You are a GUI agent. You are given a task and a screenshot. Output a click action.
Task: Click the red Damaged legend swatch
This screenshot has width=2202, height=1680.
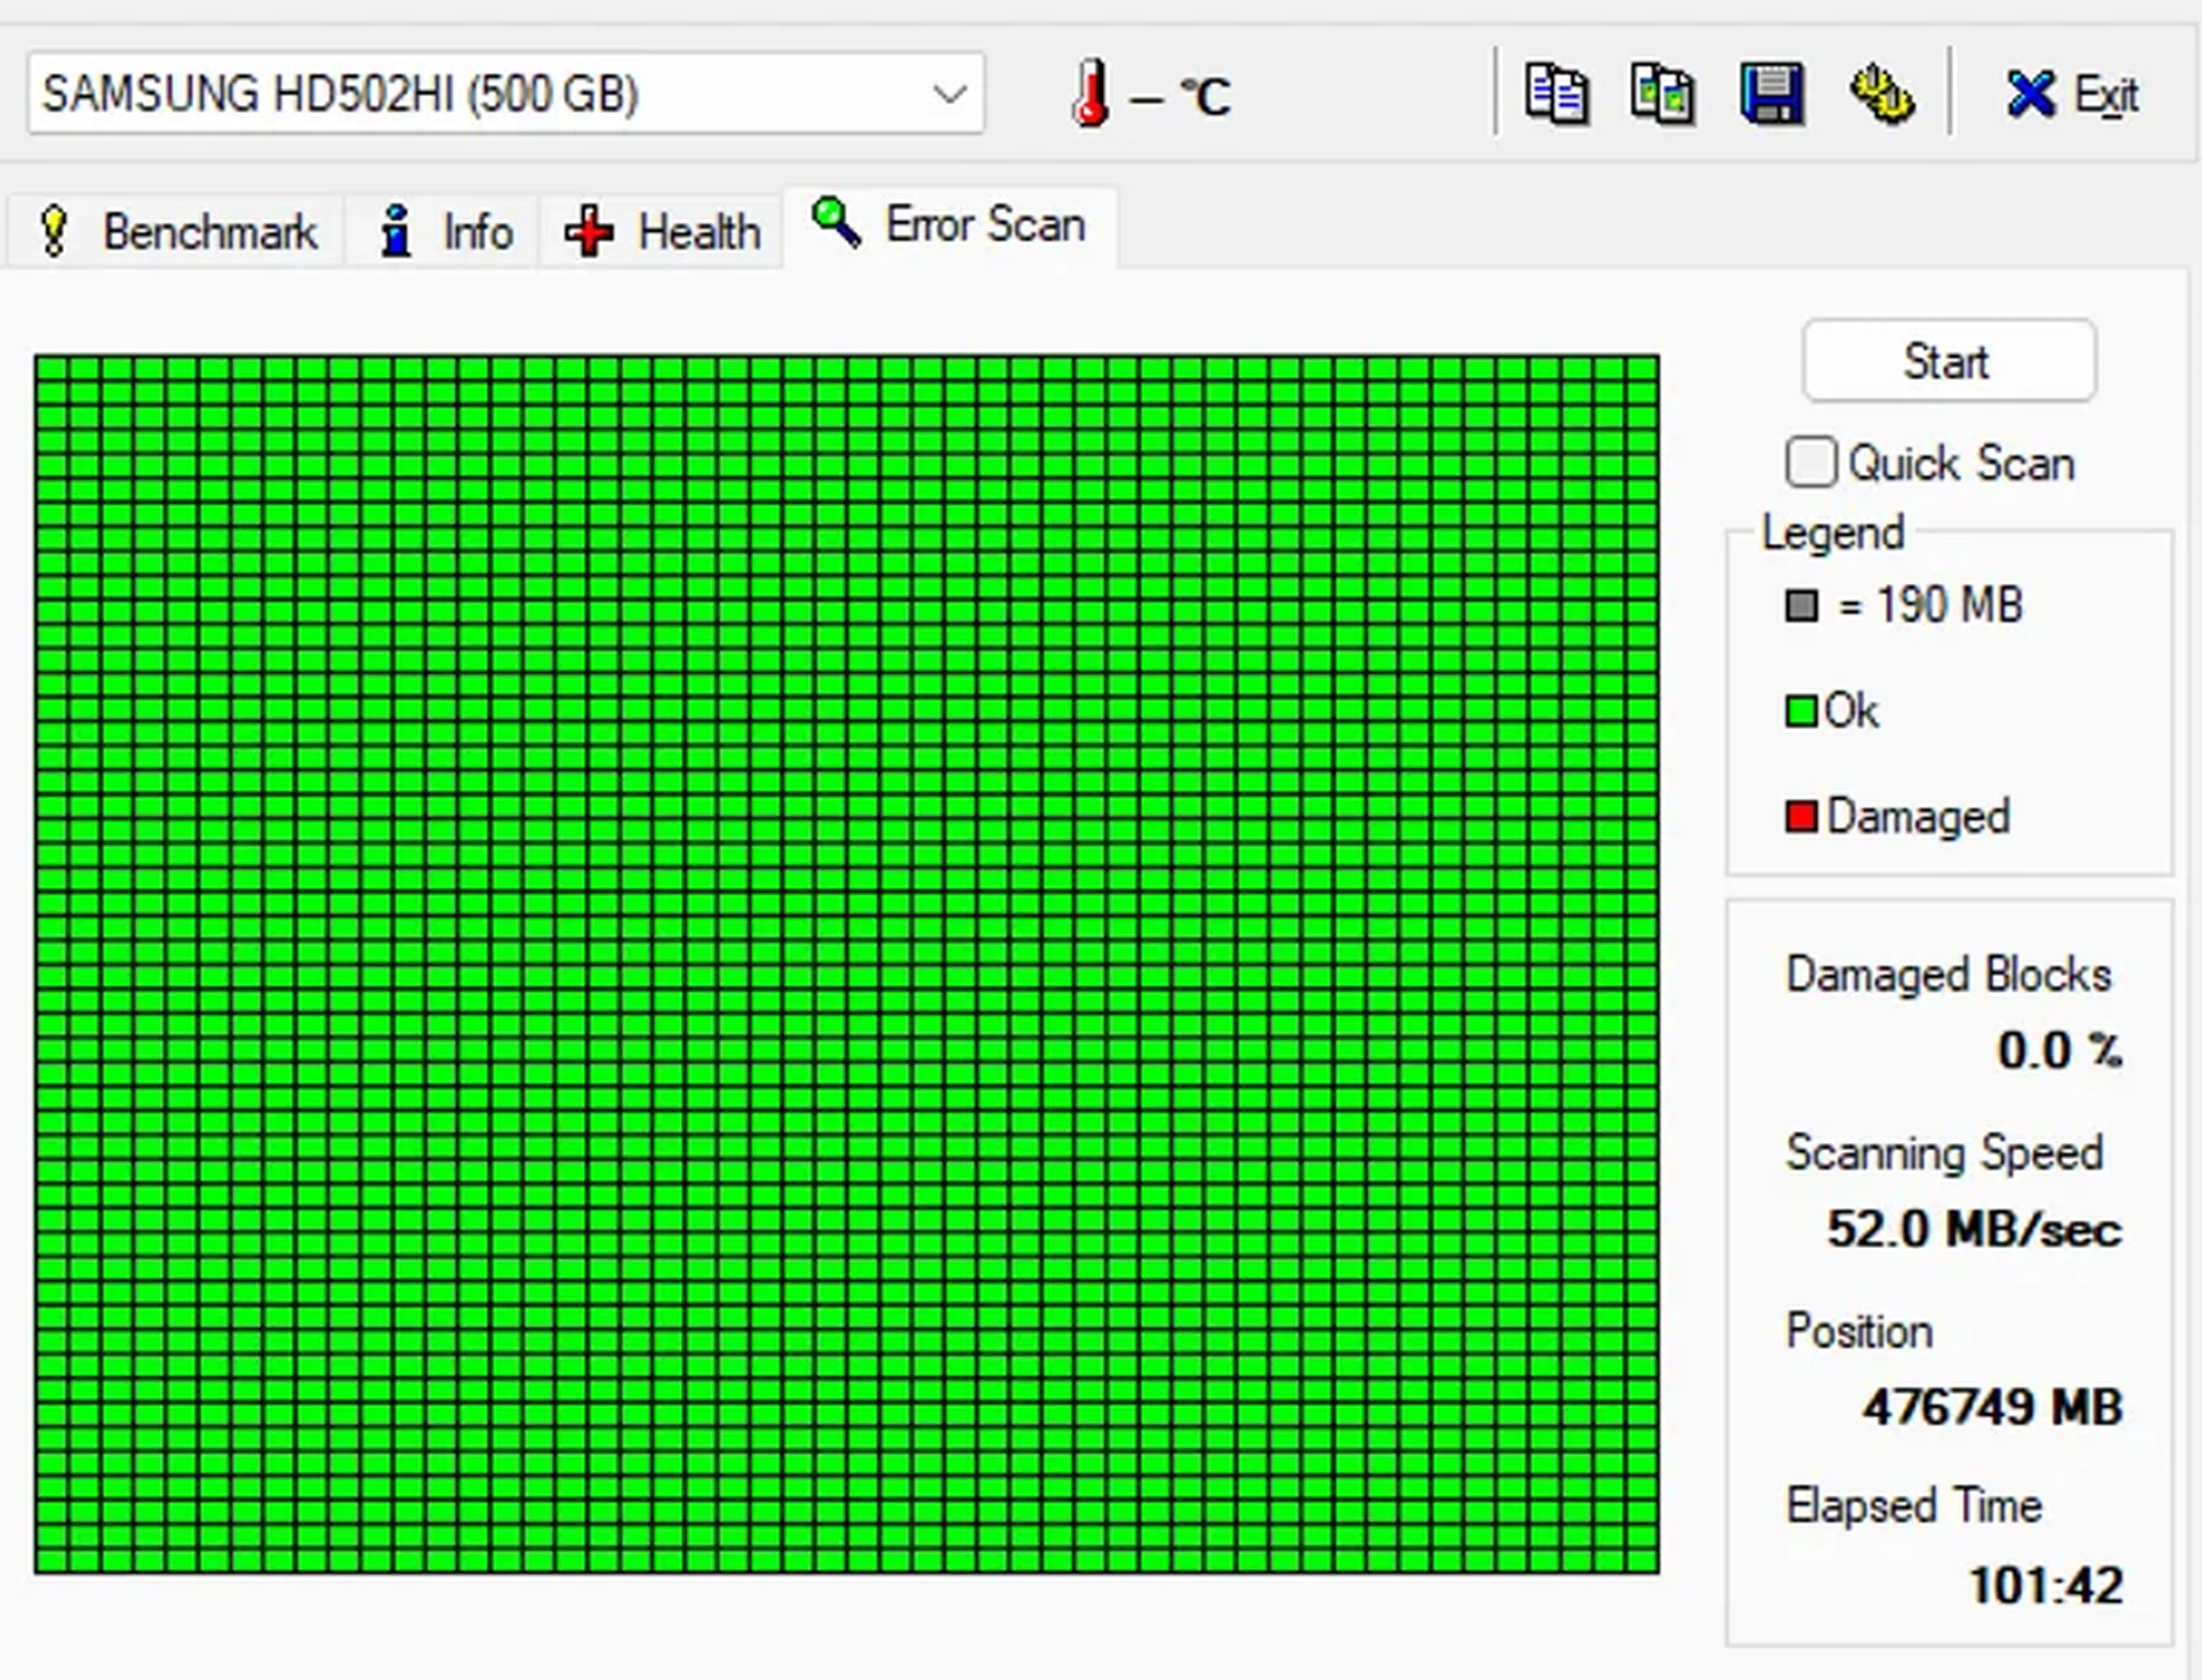click(1801, 817)
